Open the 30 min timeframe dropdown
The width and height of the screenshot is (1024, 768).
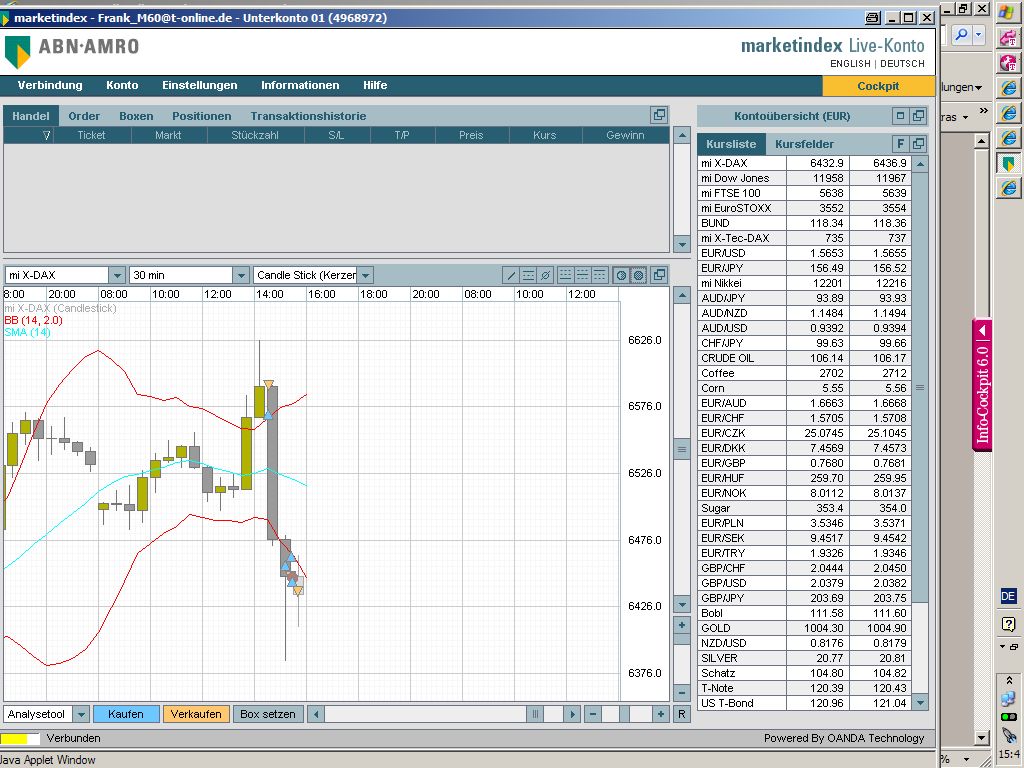(x=240, y=275)
